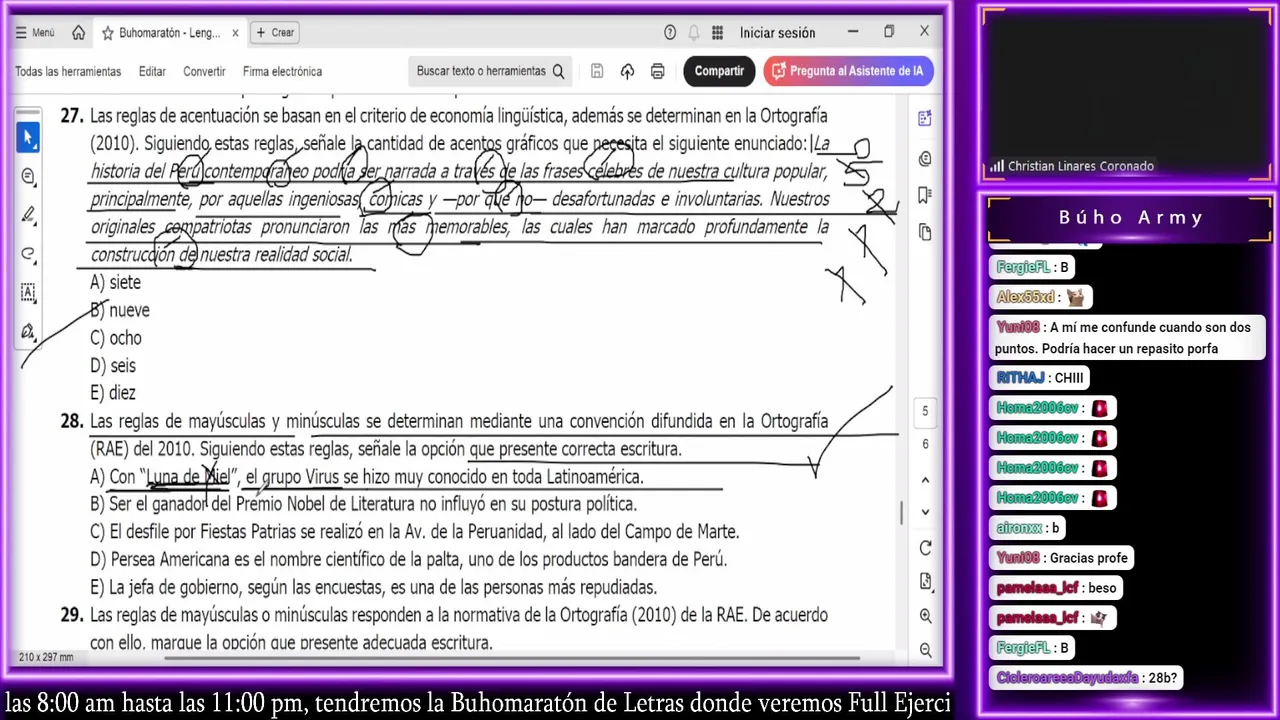Click the cloud upload icon
The height and width of the screenshot is (720, 1280).
627,71
